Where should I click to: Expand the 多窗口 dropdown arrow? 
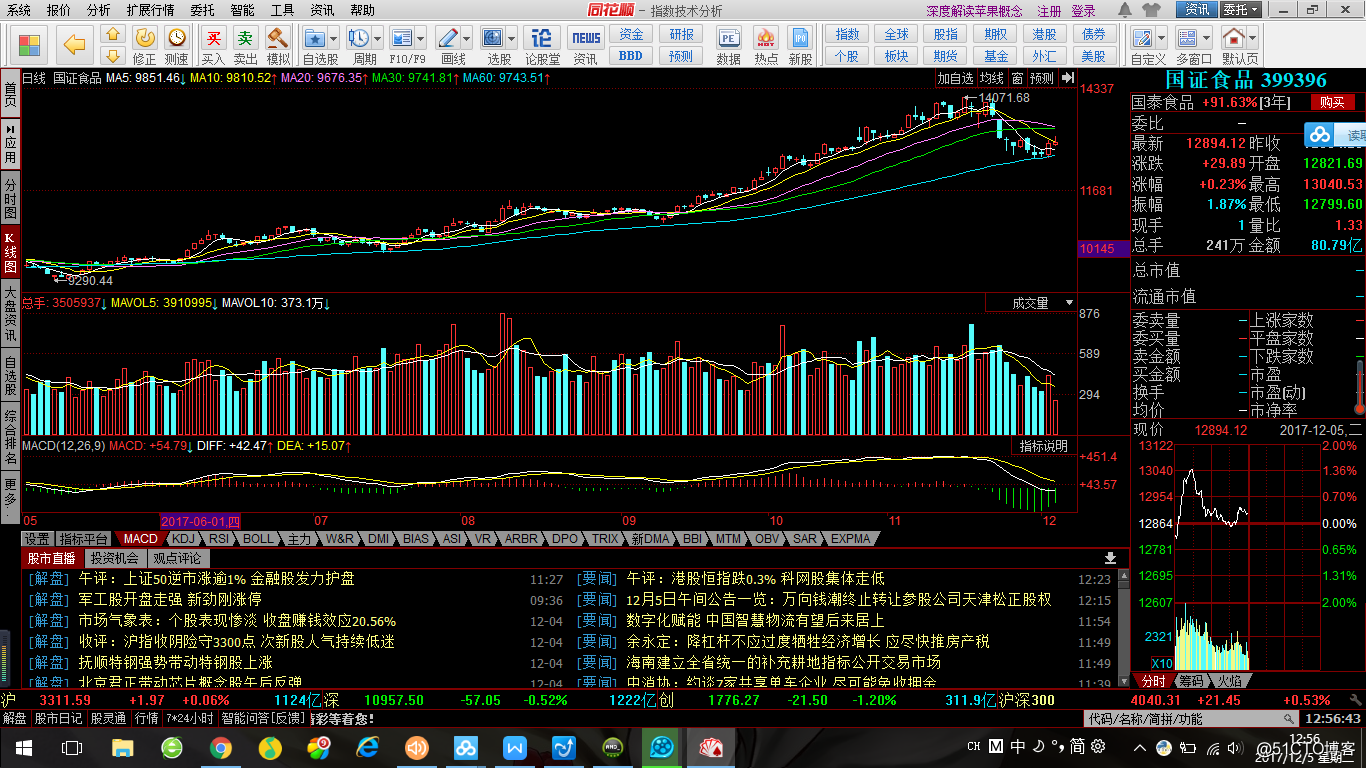(1206, 38)
